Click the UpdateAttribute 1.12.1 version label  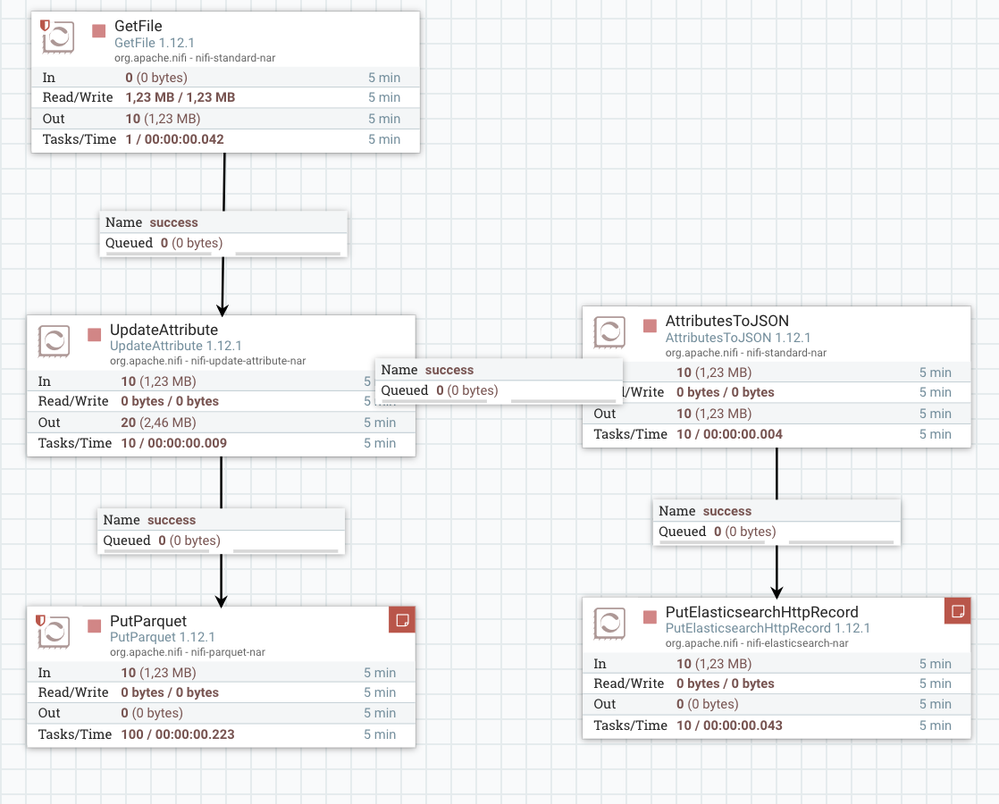click(176, 346)
